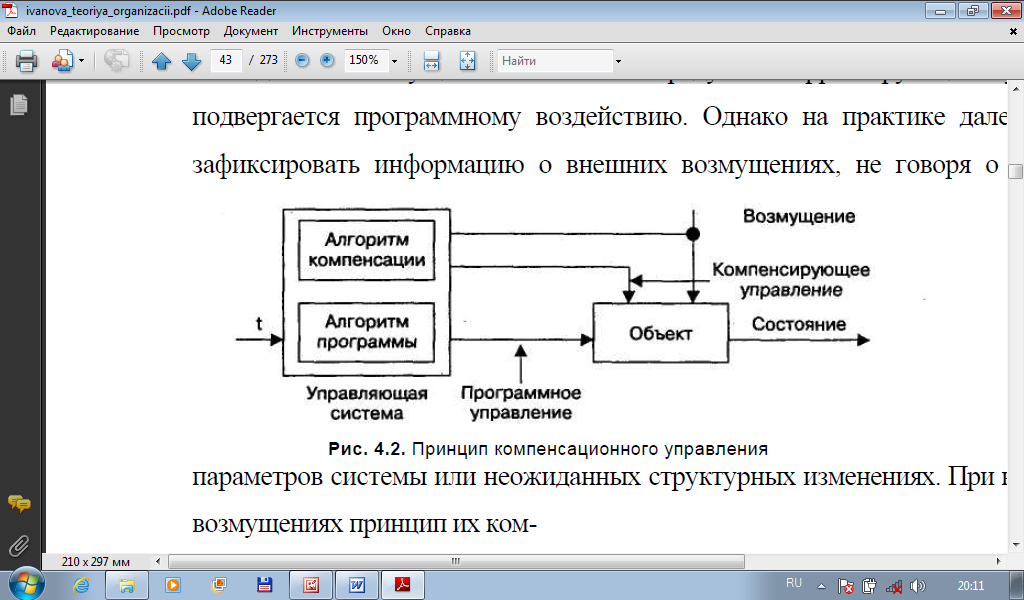
Task: Open the Windows Start button
Action: [27, 584]
